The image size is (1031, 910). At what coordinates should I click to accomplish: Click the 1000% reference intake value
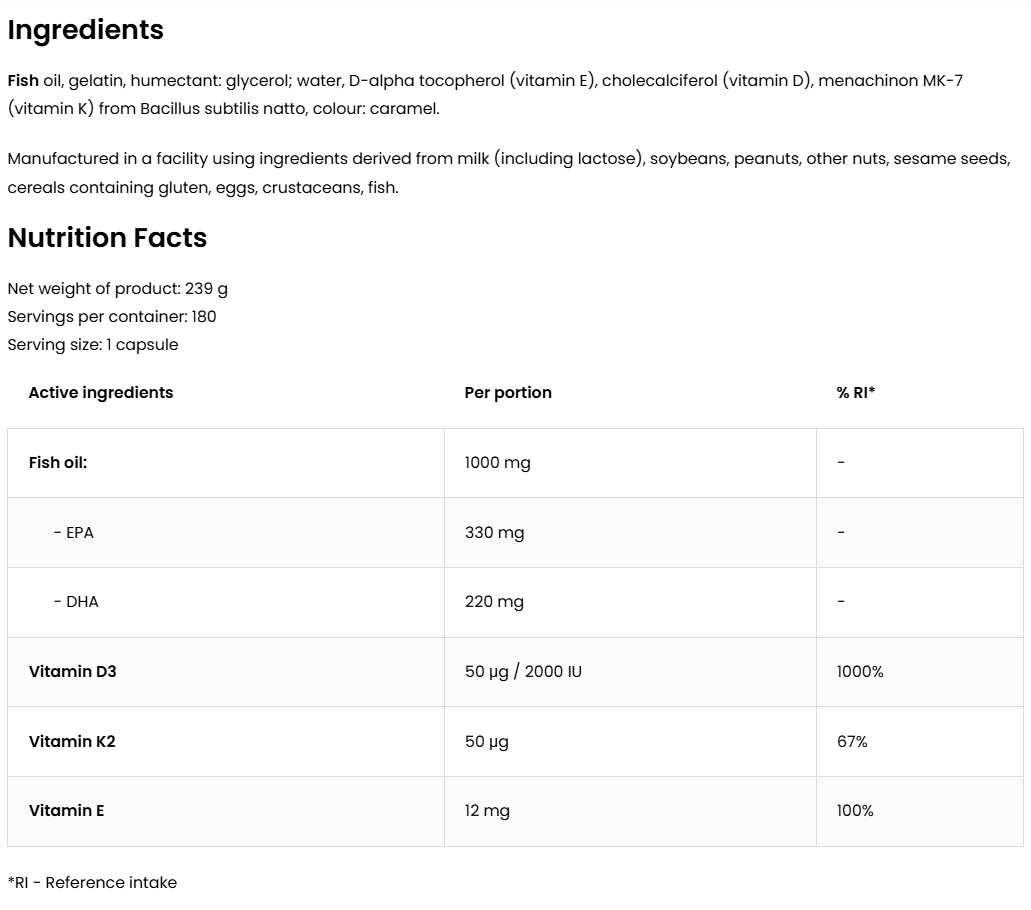860,672
